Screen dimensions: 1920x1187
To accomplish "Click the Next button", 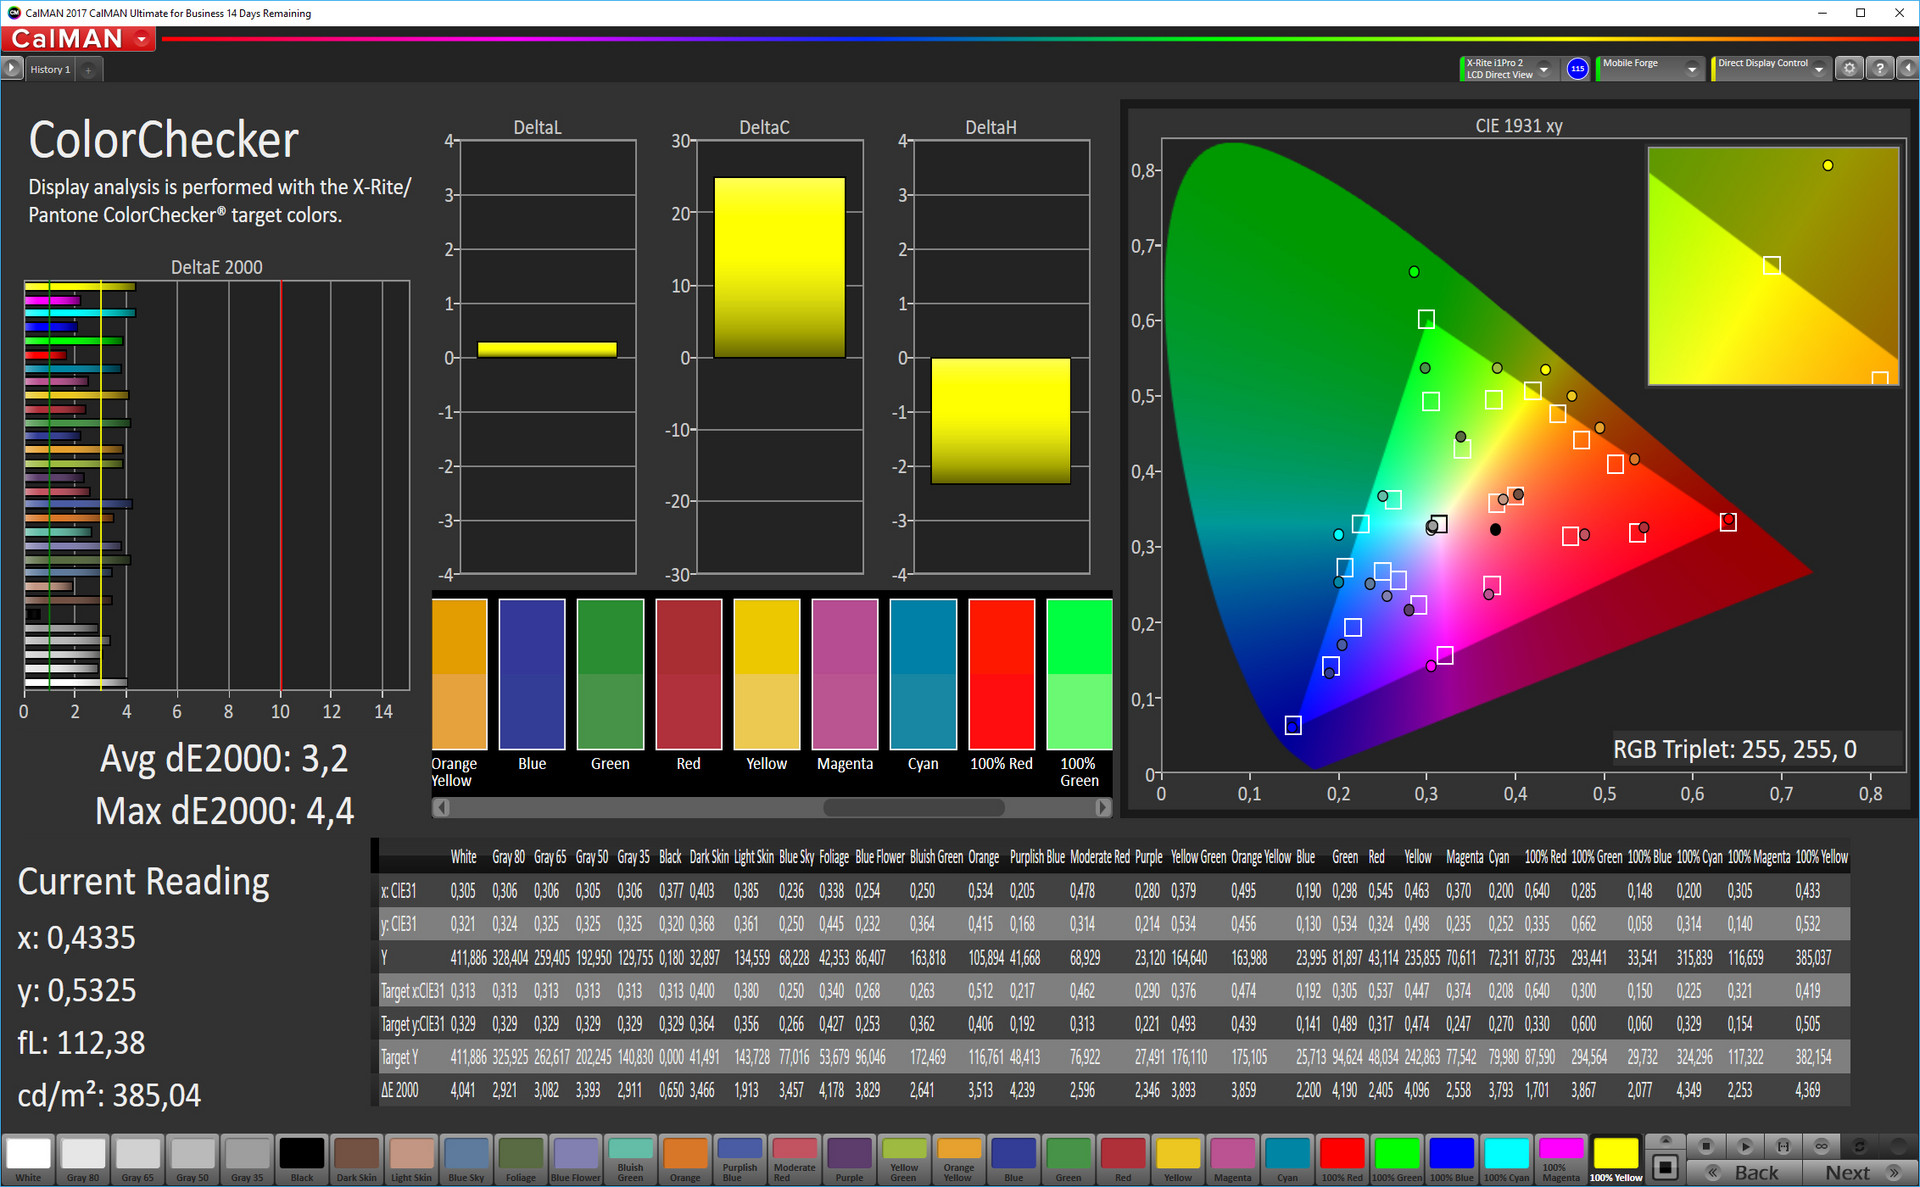I will 1858,1172.
